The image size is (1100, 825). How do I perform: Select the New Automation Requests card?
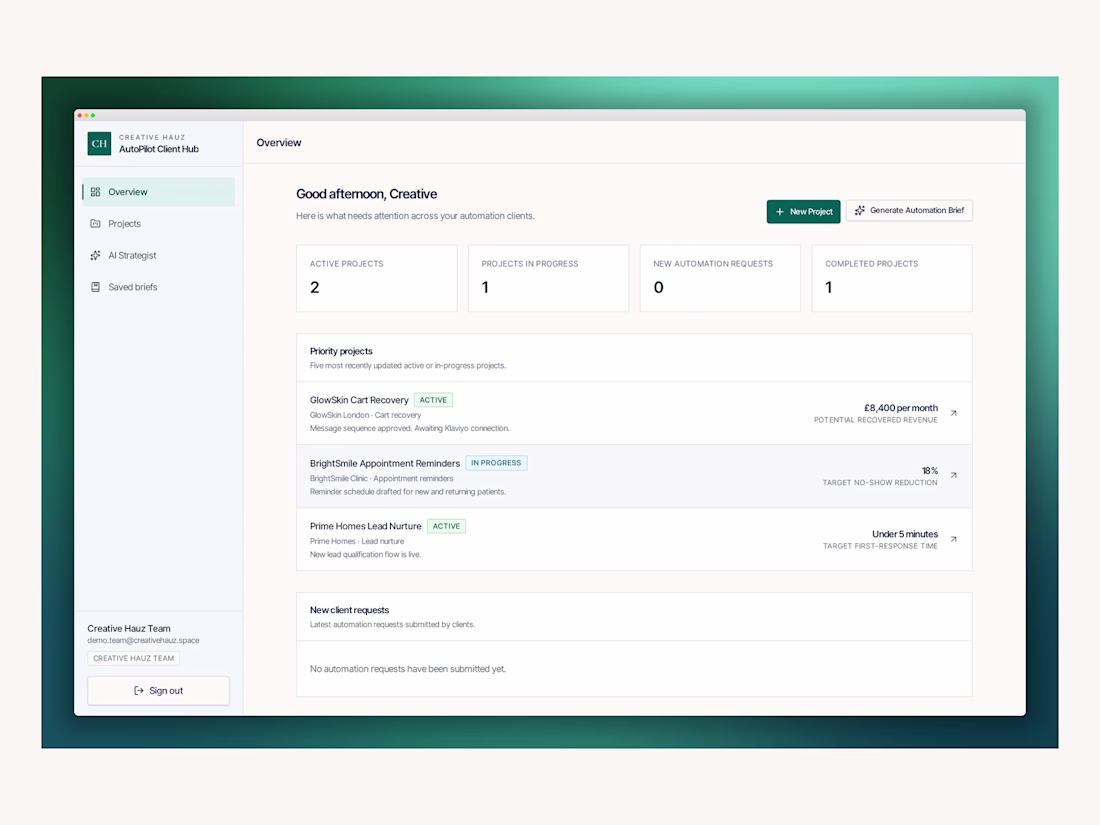click(720, 279)
